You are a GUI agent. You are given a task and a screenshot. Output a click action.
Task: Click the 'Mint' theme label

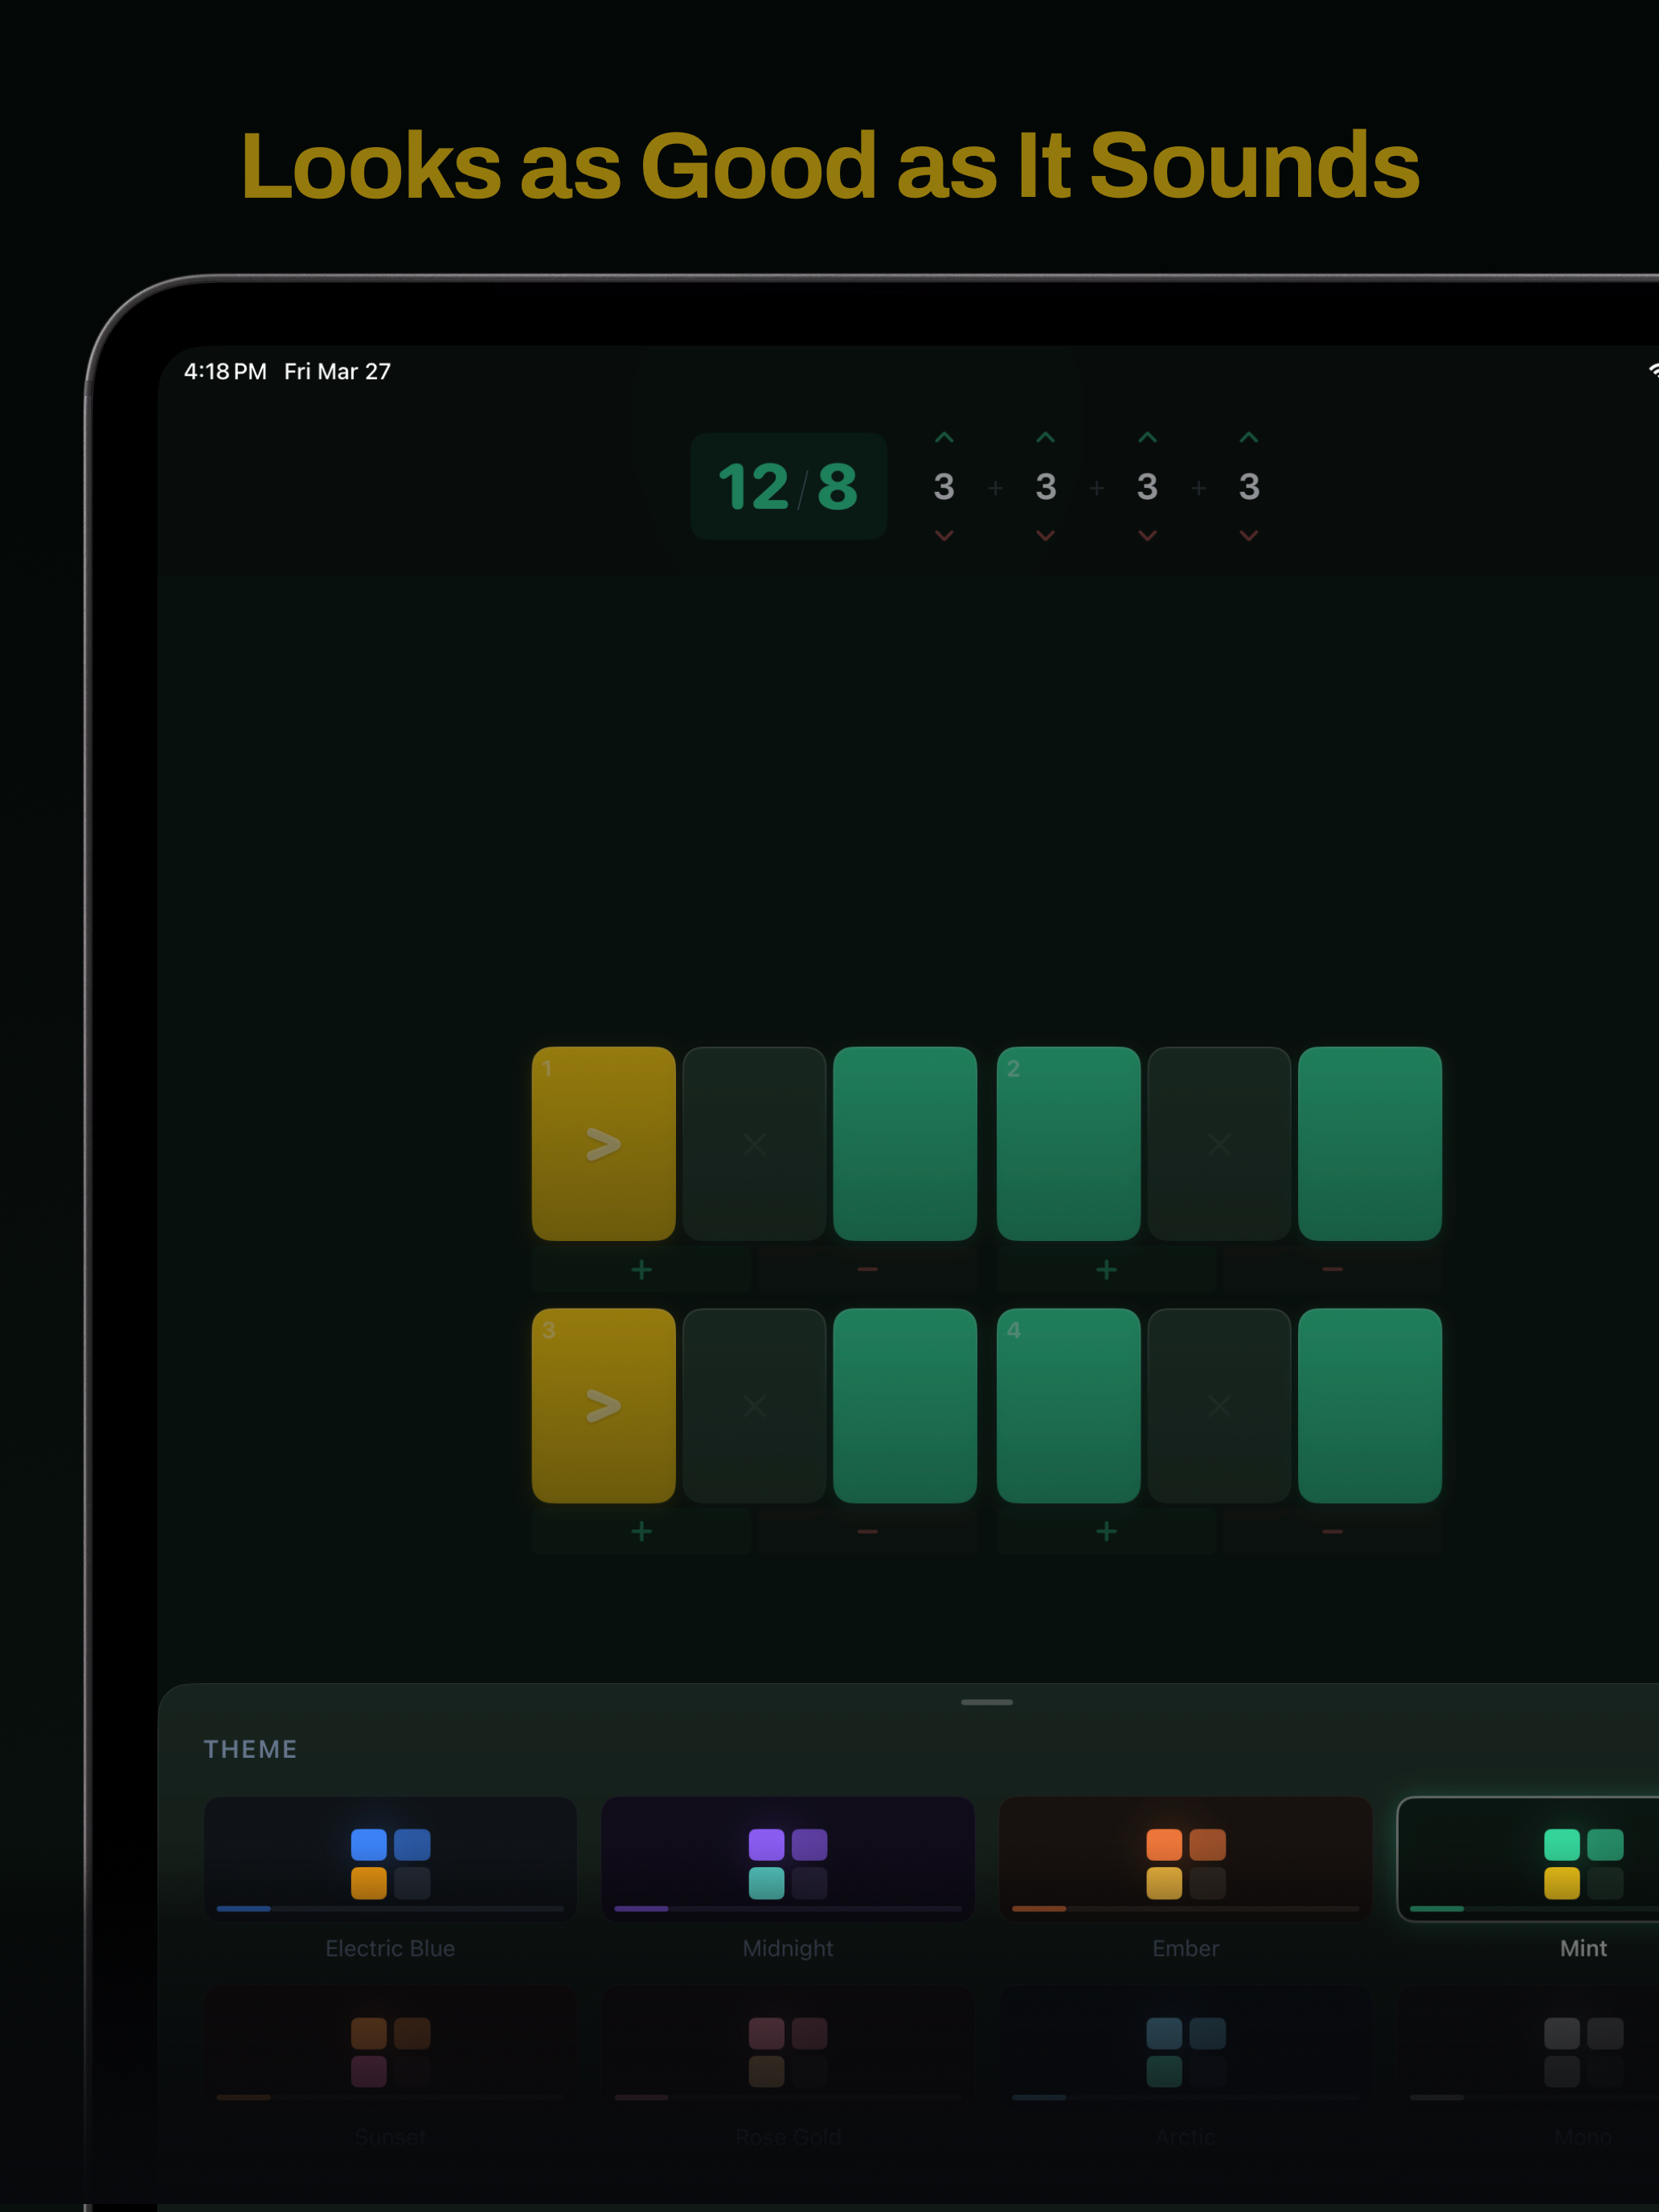[x=1583, y=1948]
